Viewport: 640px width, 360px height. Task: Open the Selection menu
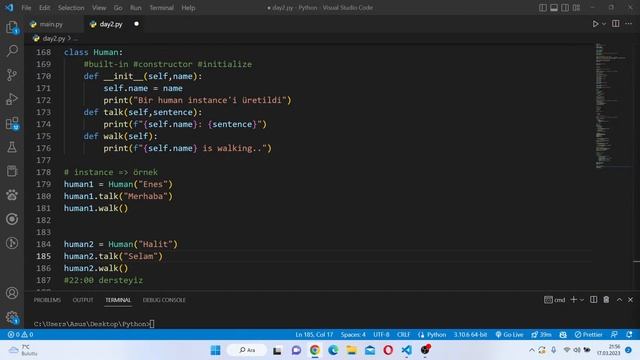tap(71, 8)
